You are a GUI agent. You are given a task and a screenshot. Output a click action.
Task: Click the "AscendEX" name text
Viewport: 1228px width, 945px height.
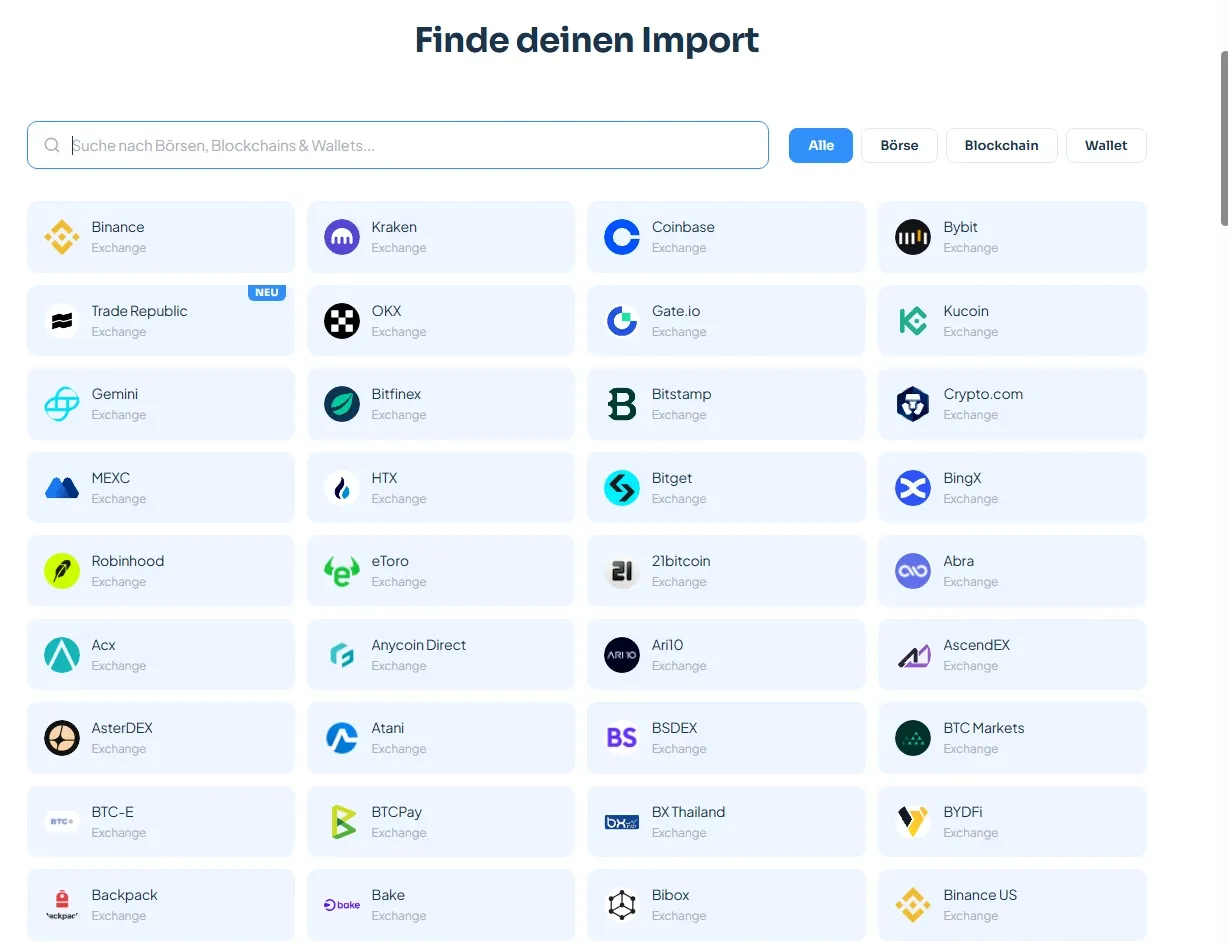tap(977, 645)
